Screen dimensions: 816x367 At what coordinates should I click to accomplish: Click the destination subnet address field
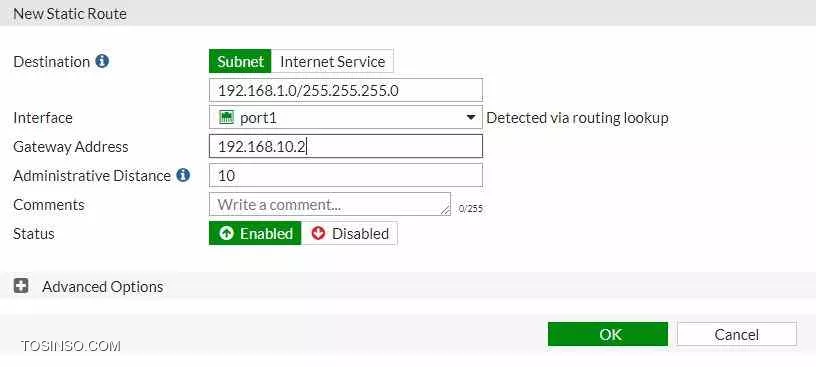click(x=346, y=90)
